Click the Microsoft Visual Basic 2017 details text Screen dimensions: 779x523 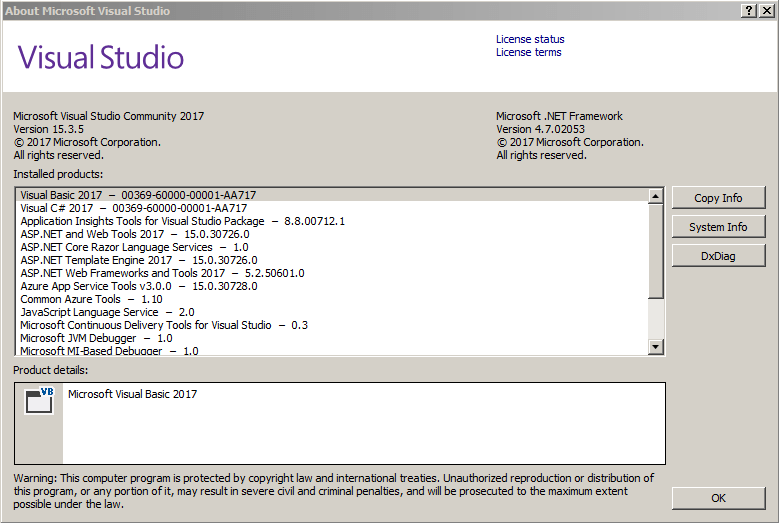coord(133,394)
